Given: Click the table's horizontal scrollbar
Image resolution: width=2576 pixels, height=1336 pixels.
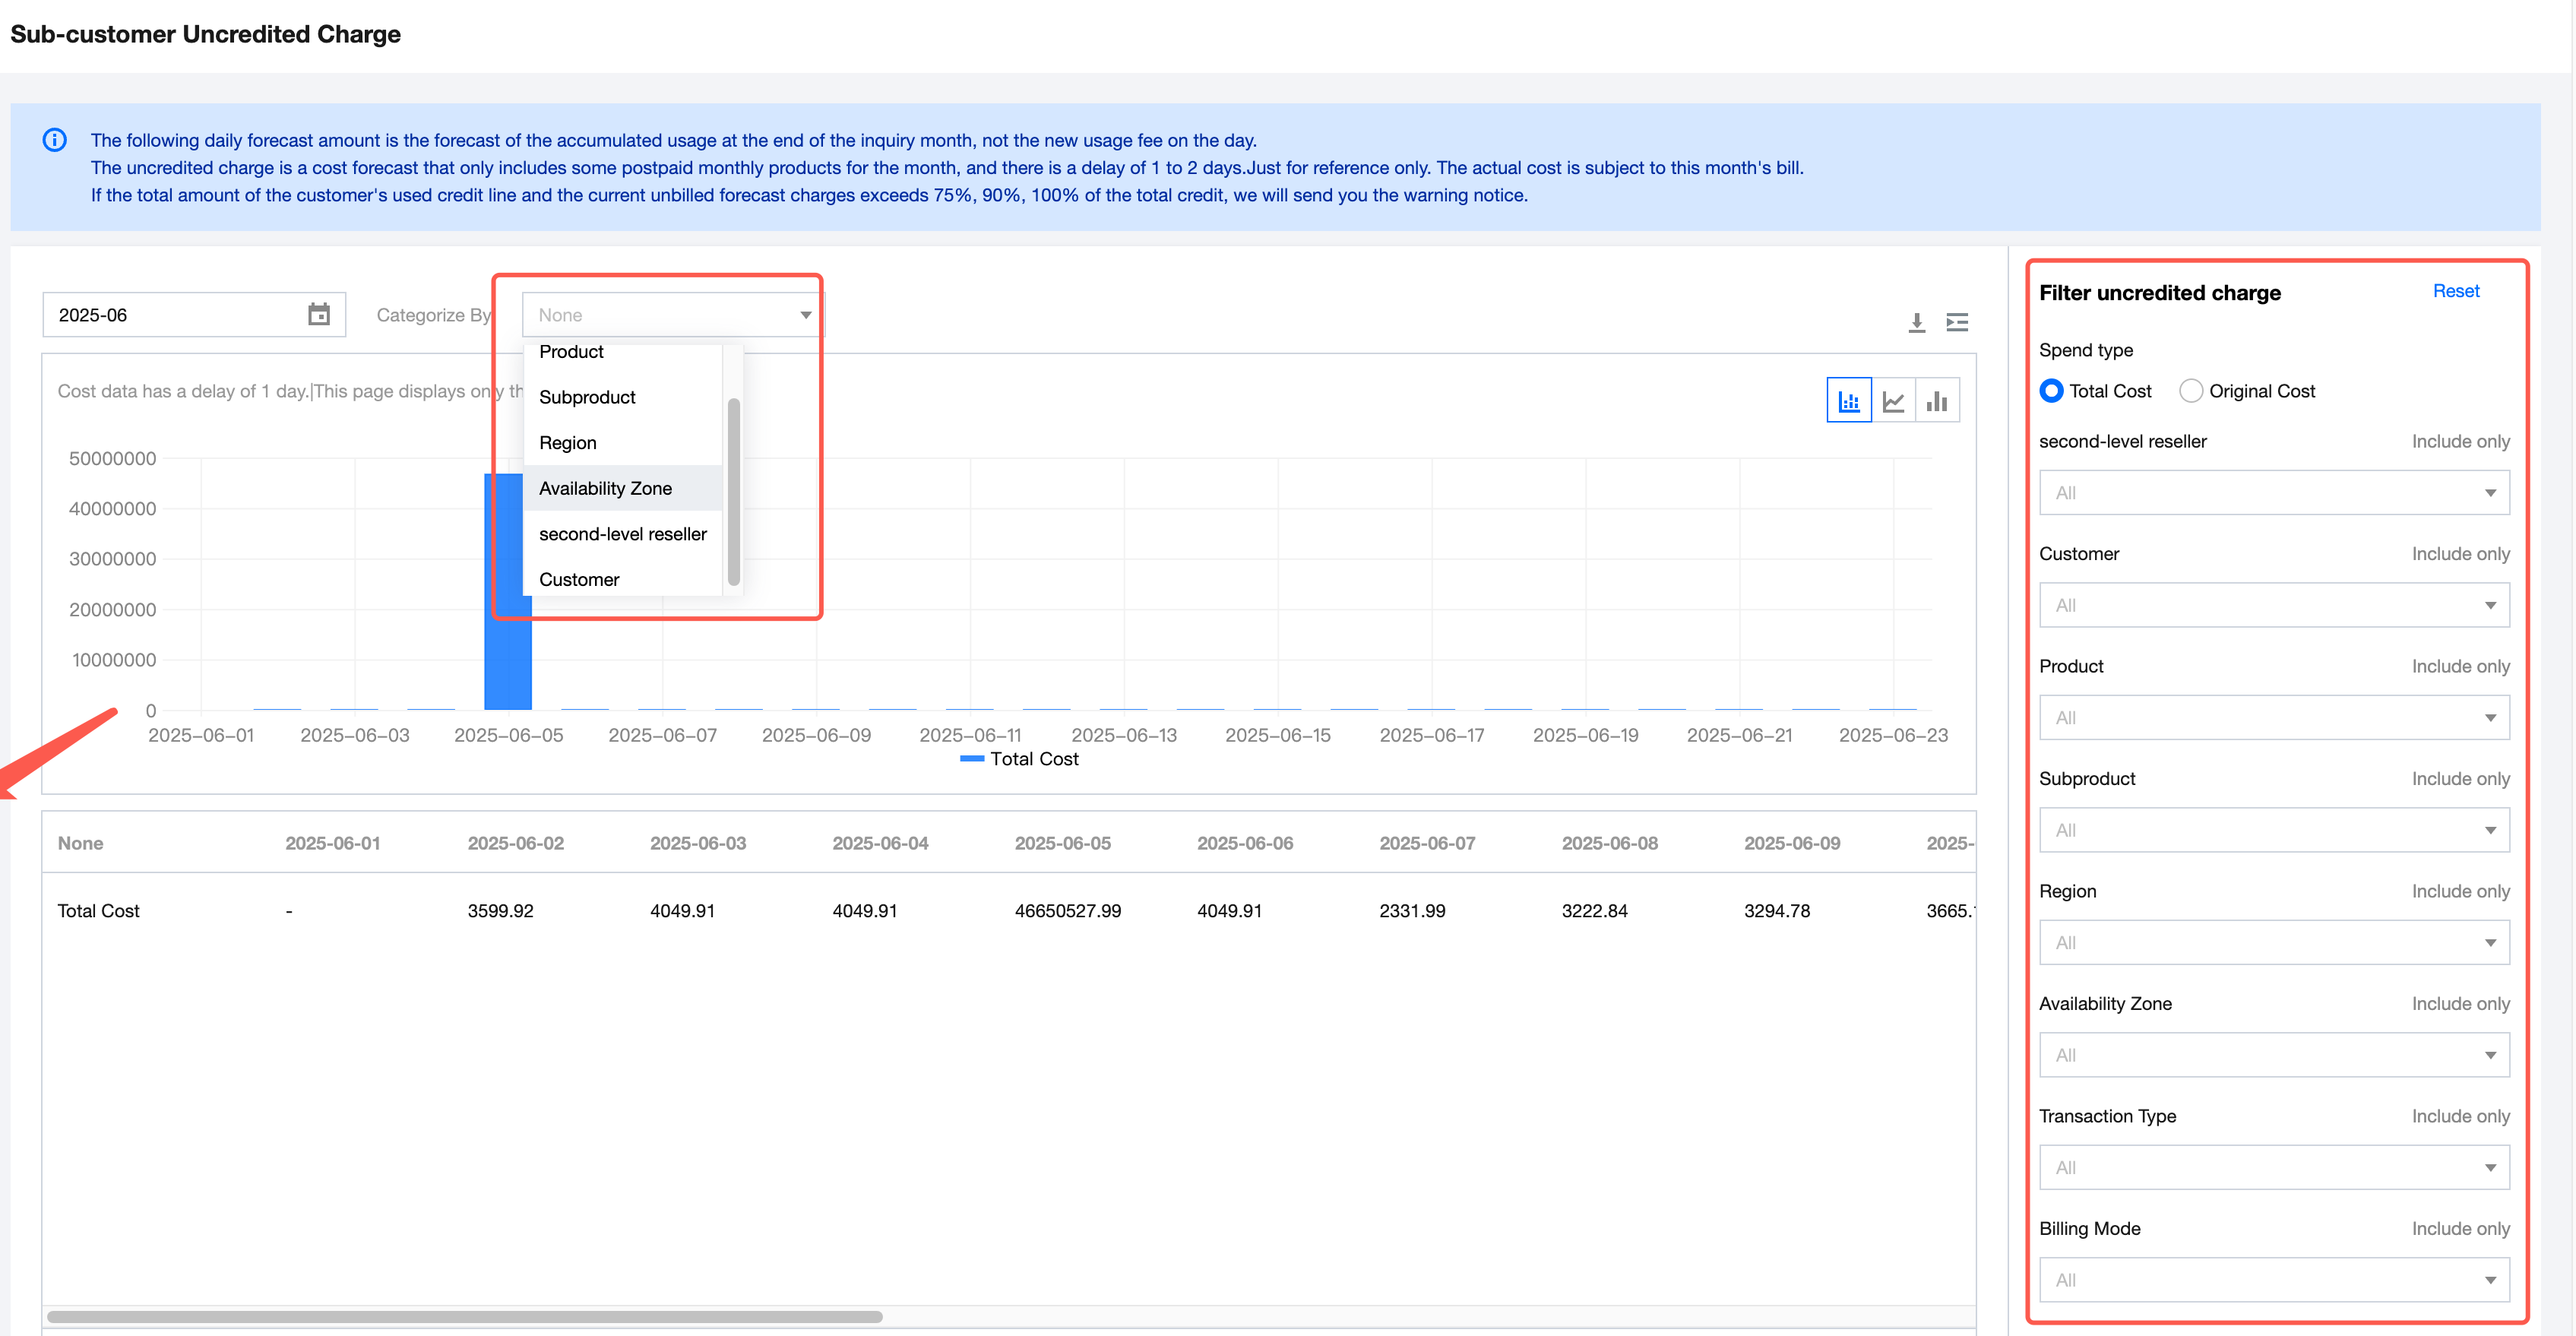Looking at the screenshot, I should tap(465, 1317).
